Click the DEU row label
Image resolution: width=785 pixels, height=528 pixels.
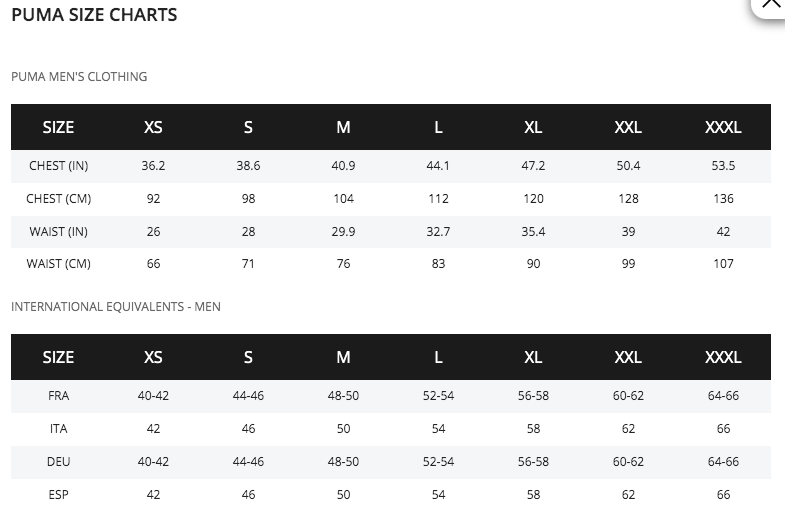[59, 462]
